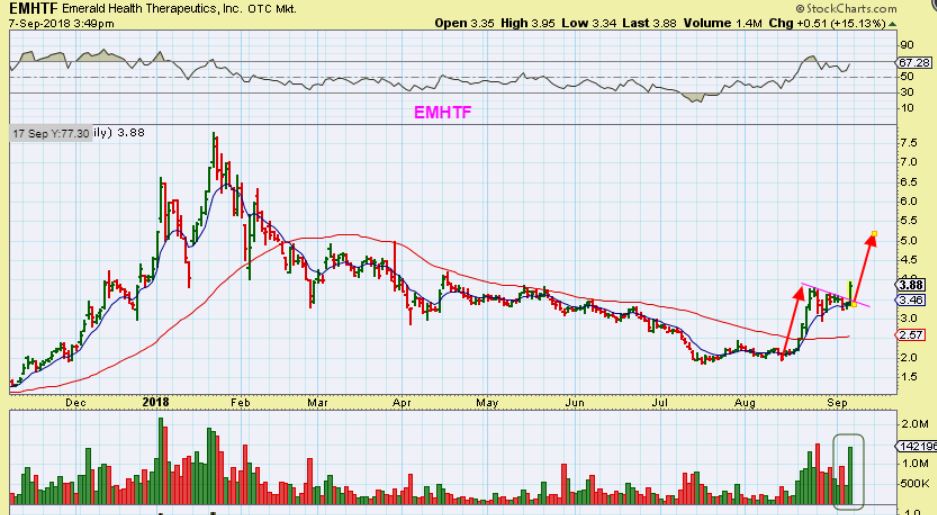The width and height of the screenshot is (937, 515).
Task: Click the 4.5 price axis label
Action: [x=908, y=260]
